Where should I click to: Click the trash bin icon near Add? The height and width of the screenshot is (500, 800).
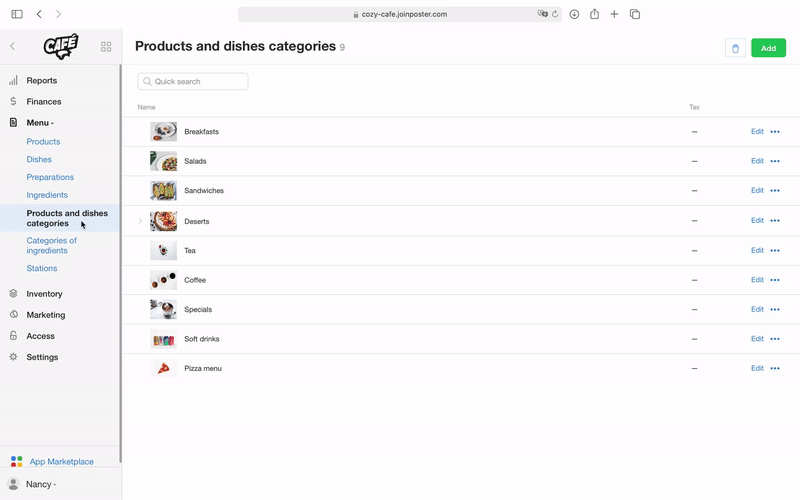(735, 48)
